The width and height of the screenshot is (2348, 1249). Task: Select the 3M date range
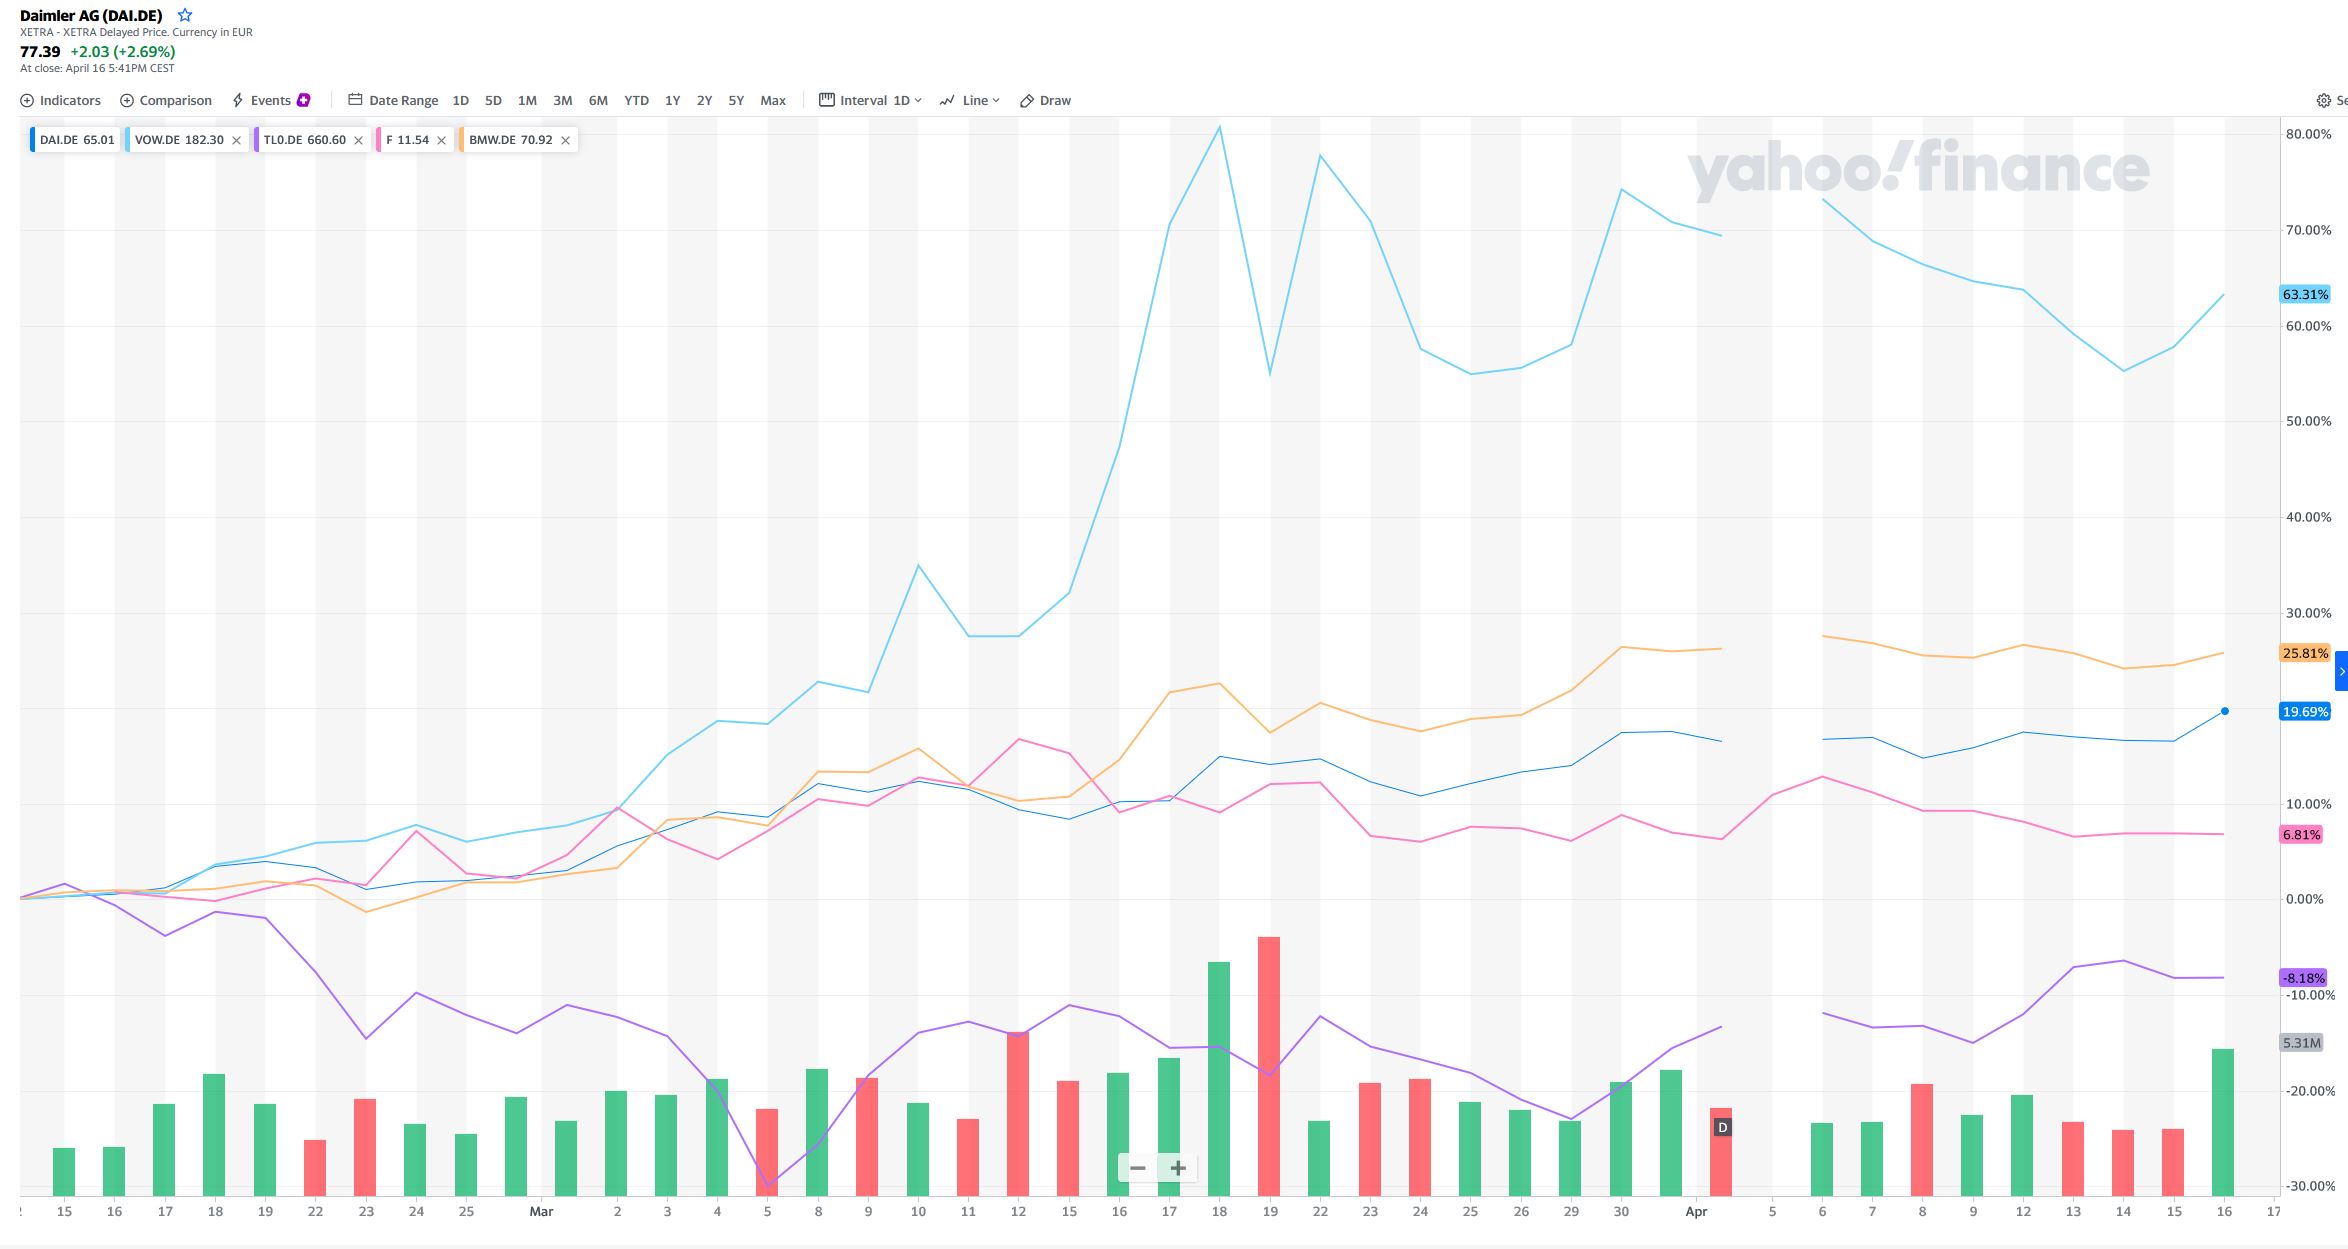(x=562, y=100)
